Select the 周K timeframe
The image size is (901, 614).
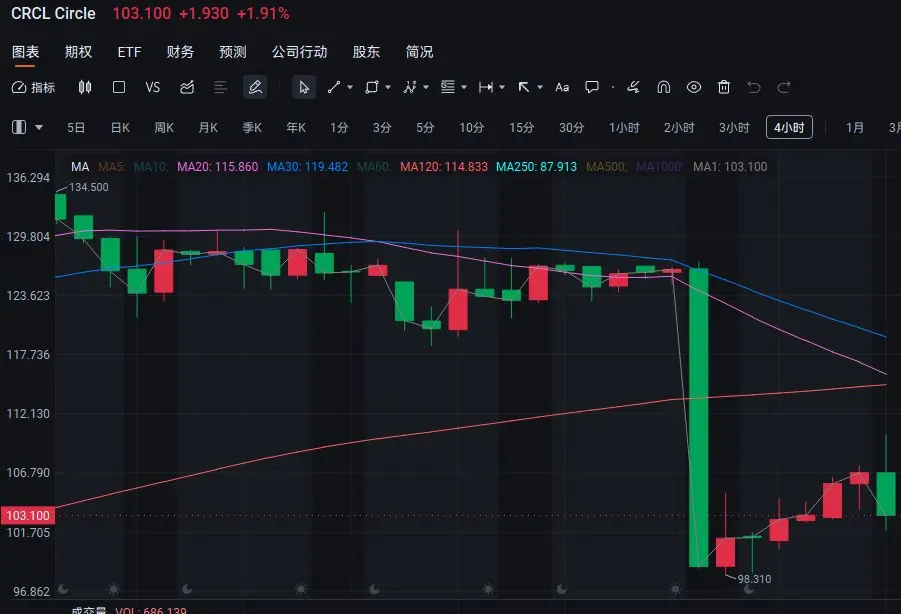click(x=164, y=128)
